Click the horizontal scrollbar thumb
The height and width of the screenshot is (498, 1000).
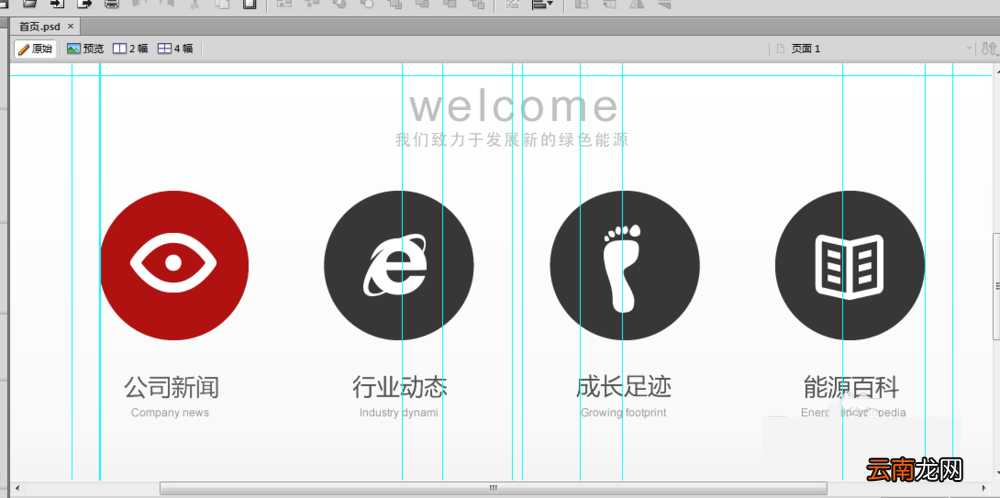[493, 488]
